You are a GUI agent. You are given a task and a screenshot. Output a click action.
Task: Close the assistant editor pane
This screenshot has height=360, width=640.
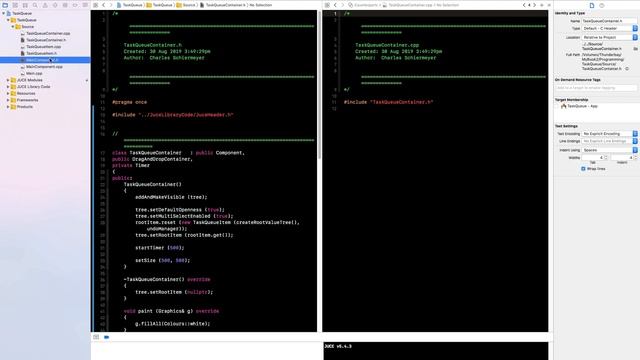click(x=549, y=5)
